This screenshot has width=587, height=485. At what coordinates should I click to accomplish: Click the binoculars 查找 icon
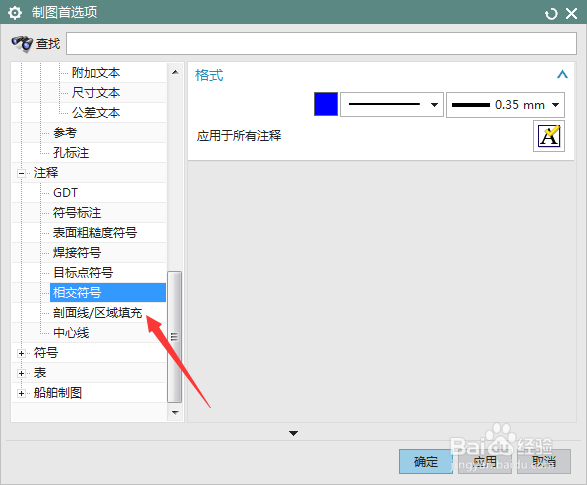[x=22, y=44]
